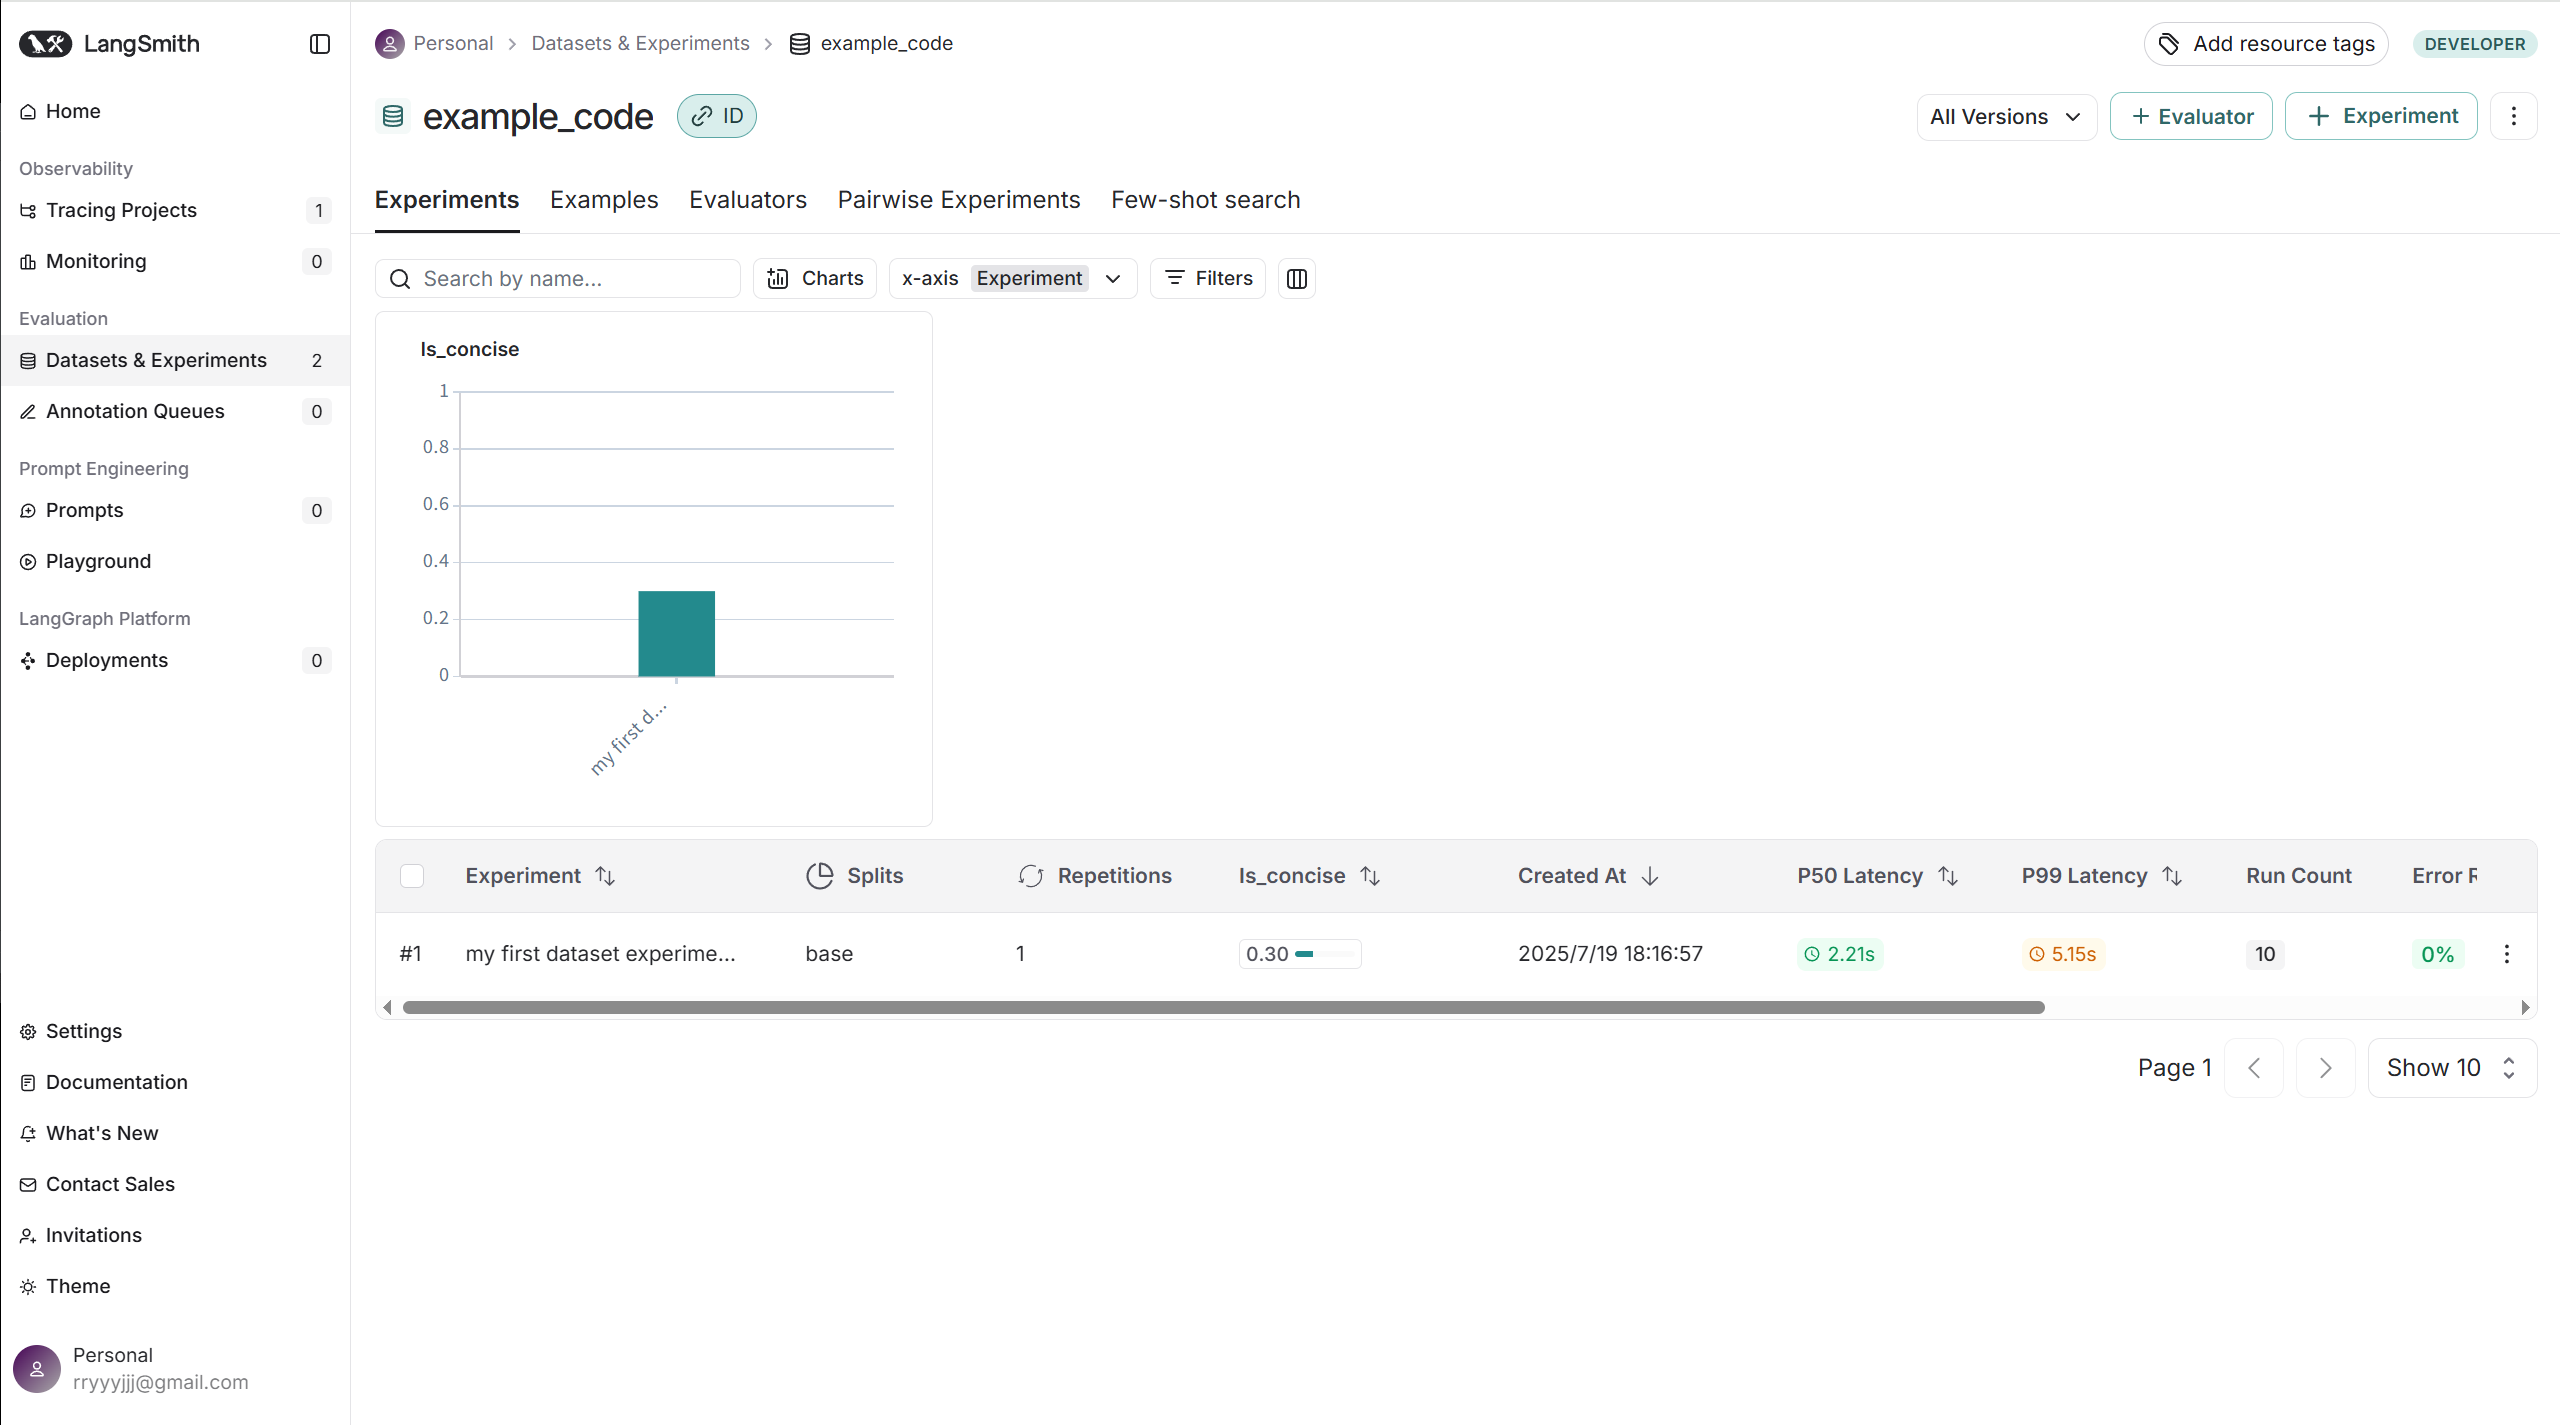Sort by the Experiment column arrows
The height and width of the screenshot is (1425, 2560).
605,876
